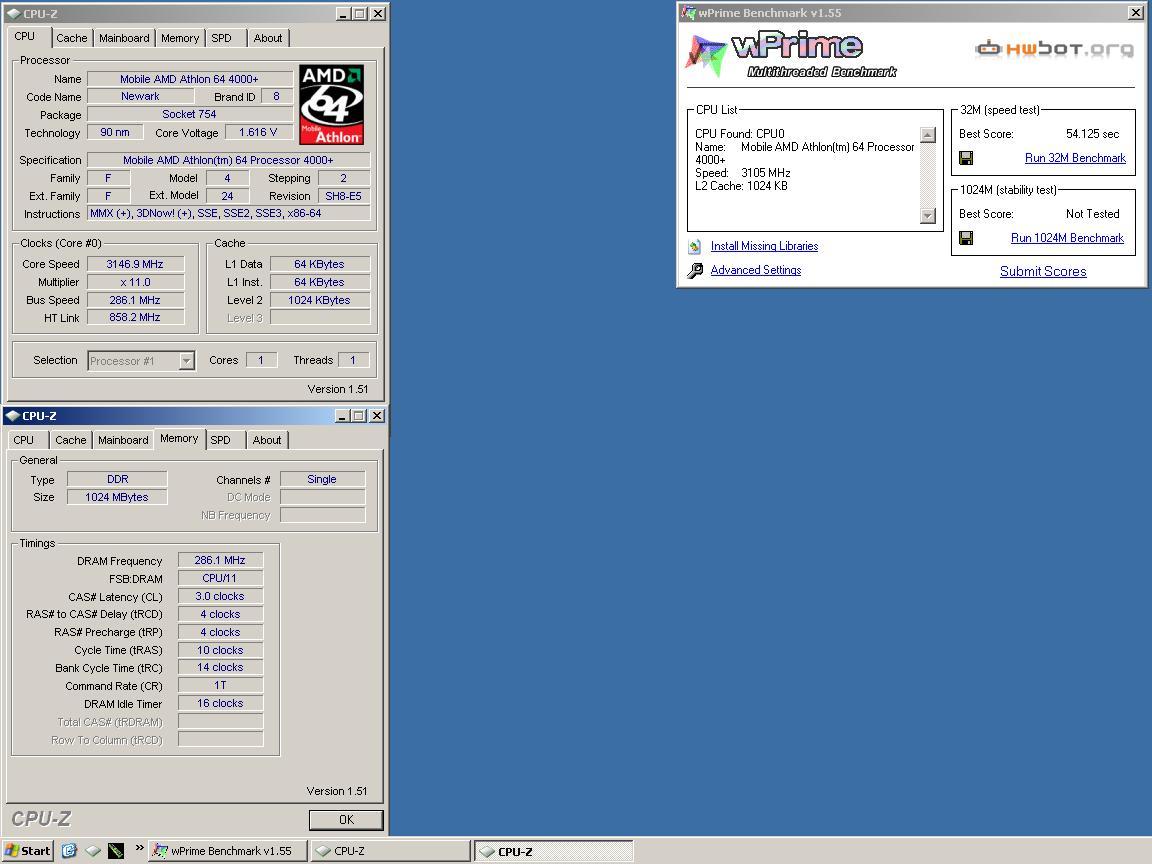Click the CAS# Latency value 3.0 clocks
Viewport: 1152px width, 864px height.
tap(220, 596)
